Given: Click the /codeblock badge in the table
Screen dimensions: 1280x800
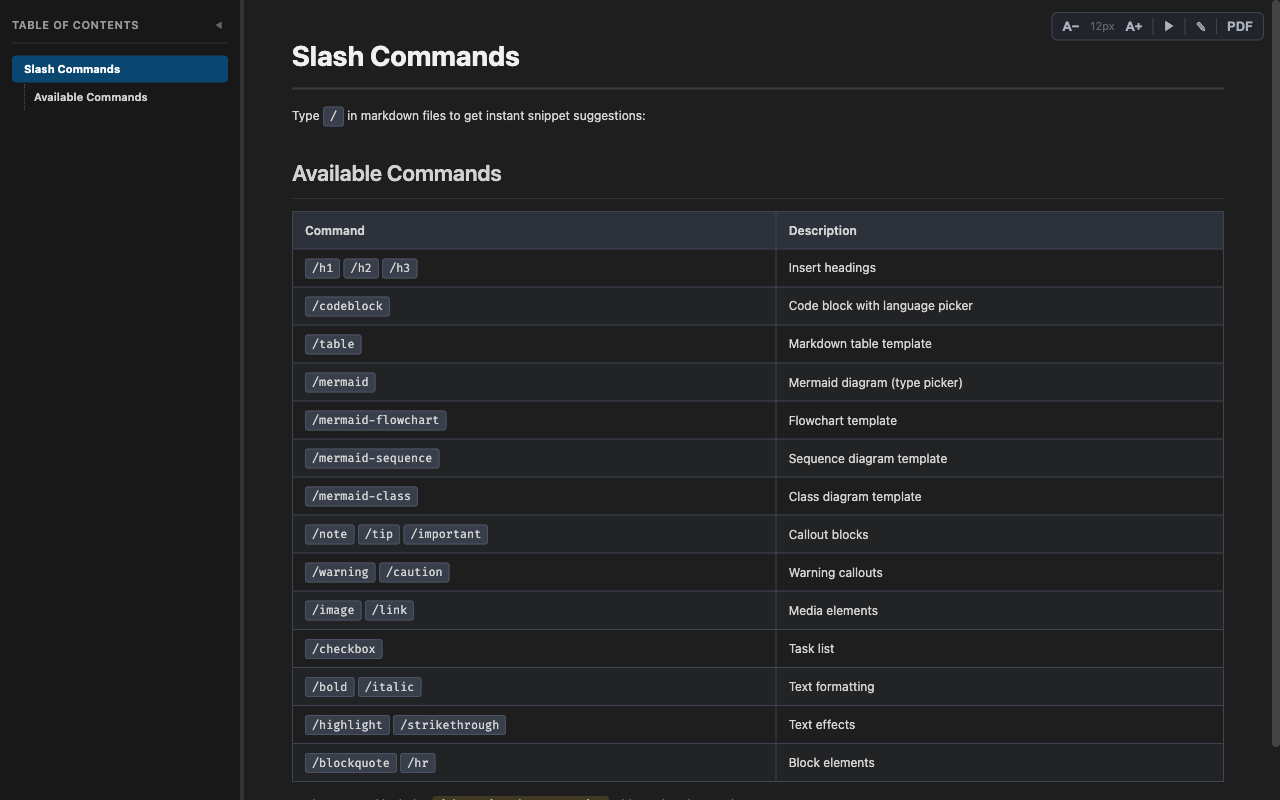Looking at the screenshot, I should point(347,306).
